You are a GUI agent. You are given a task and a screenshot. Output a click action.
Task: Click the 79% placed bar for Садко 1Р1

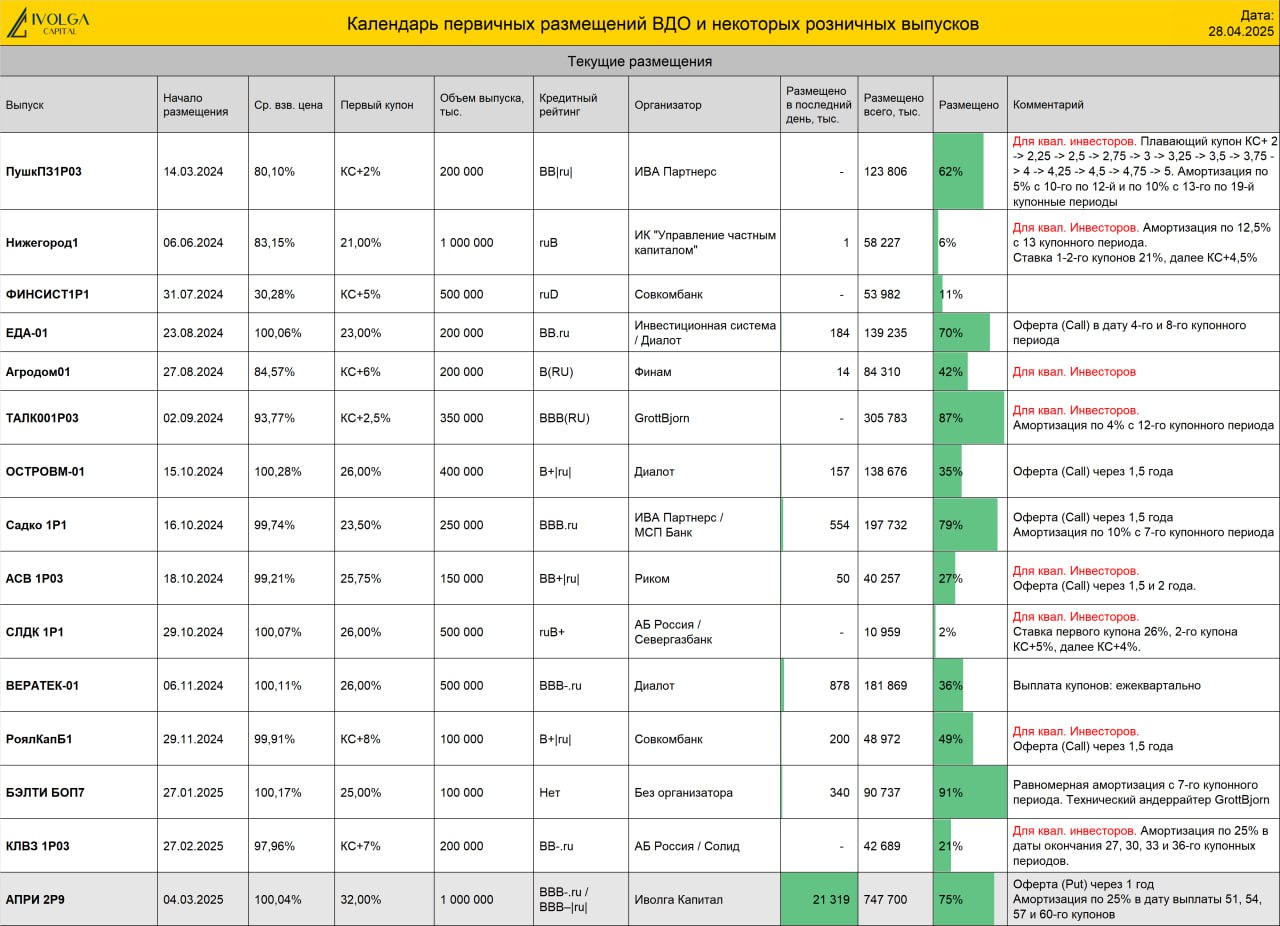click(x=966, y=525)
